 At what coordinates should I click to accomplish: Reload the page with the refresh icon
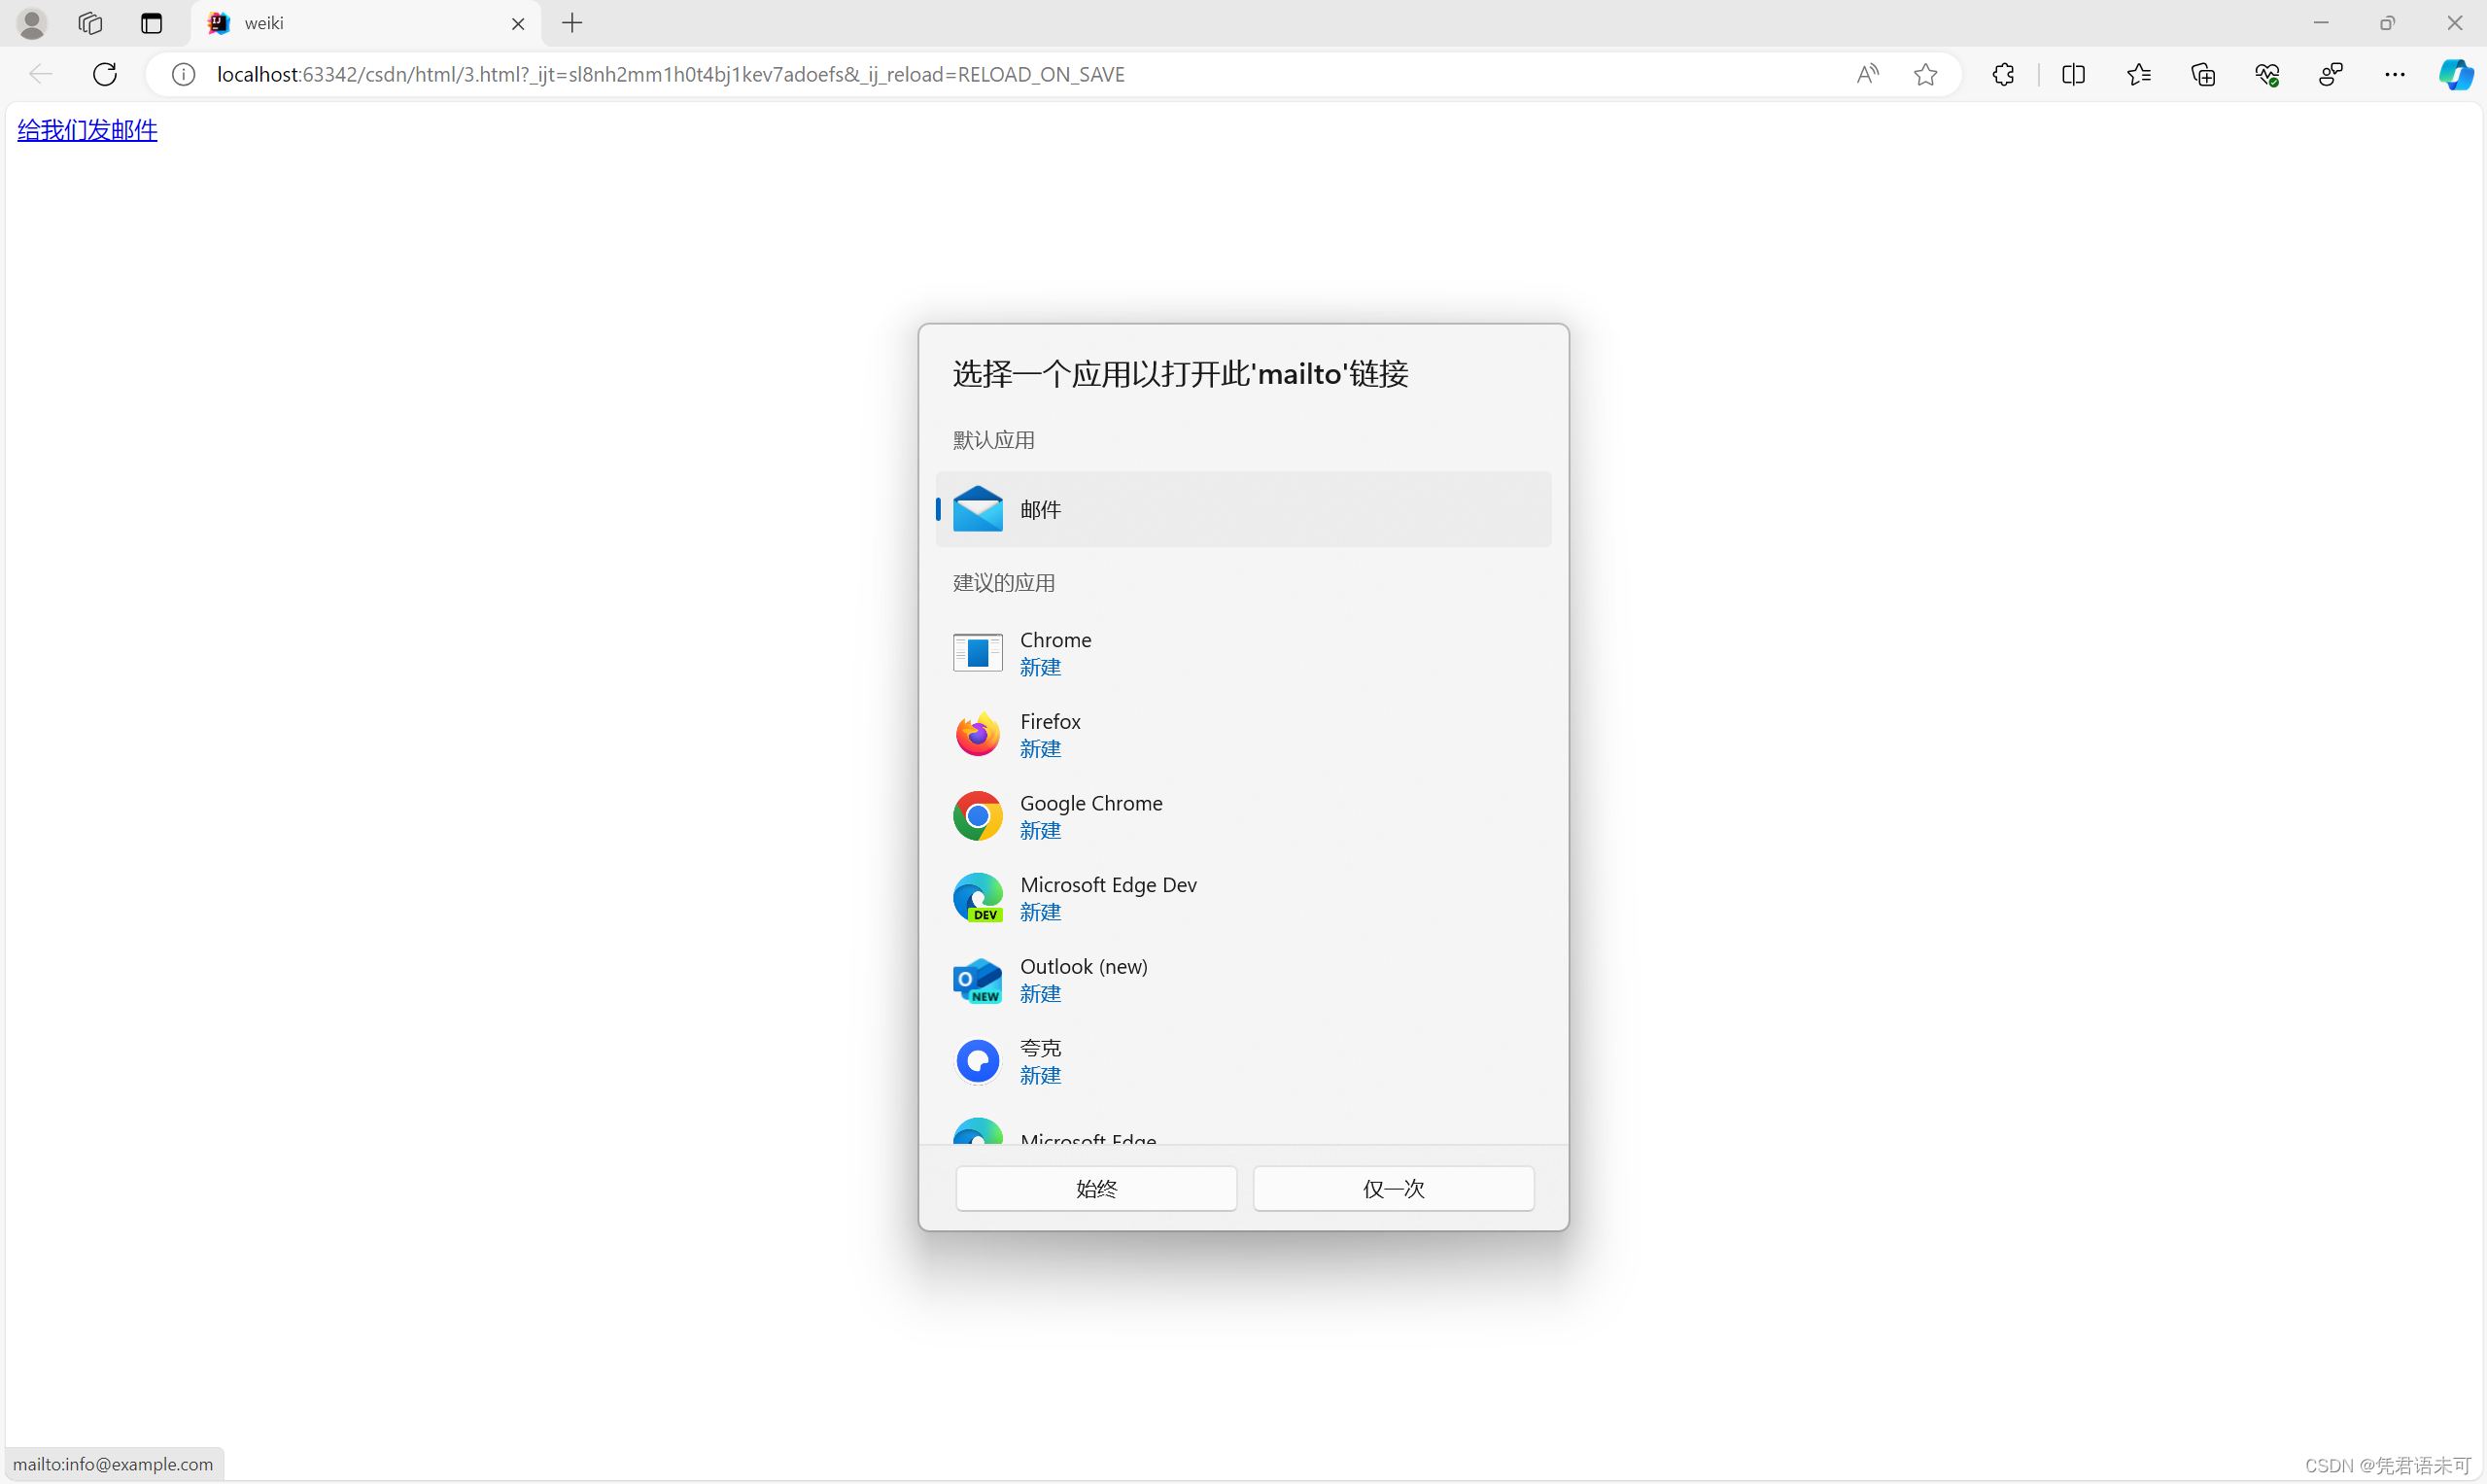(x=104, y=73)
